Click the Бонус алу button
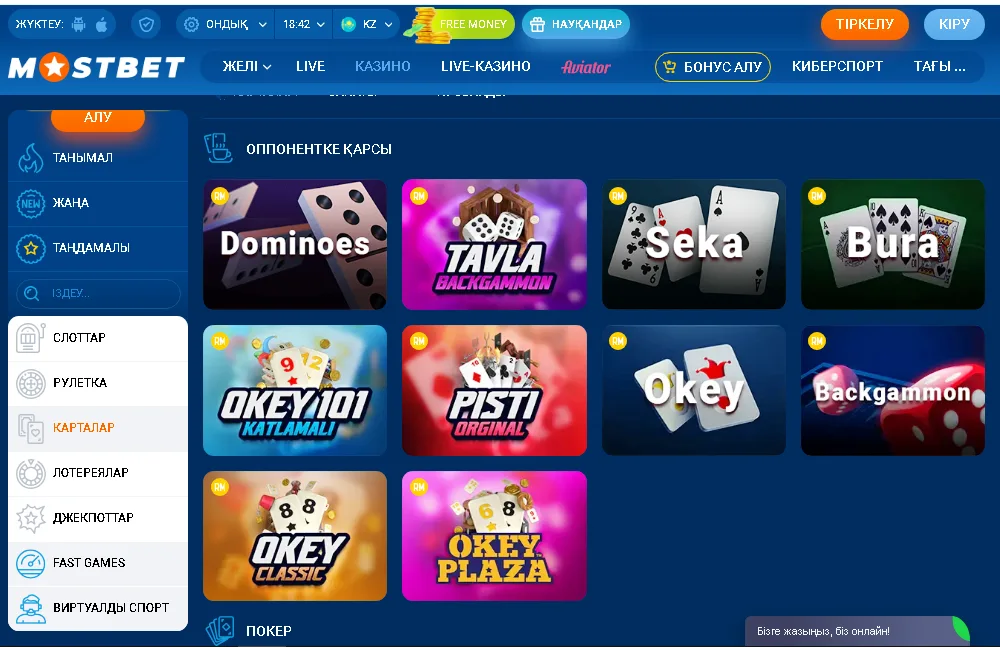 click(713, 66)
